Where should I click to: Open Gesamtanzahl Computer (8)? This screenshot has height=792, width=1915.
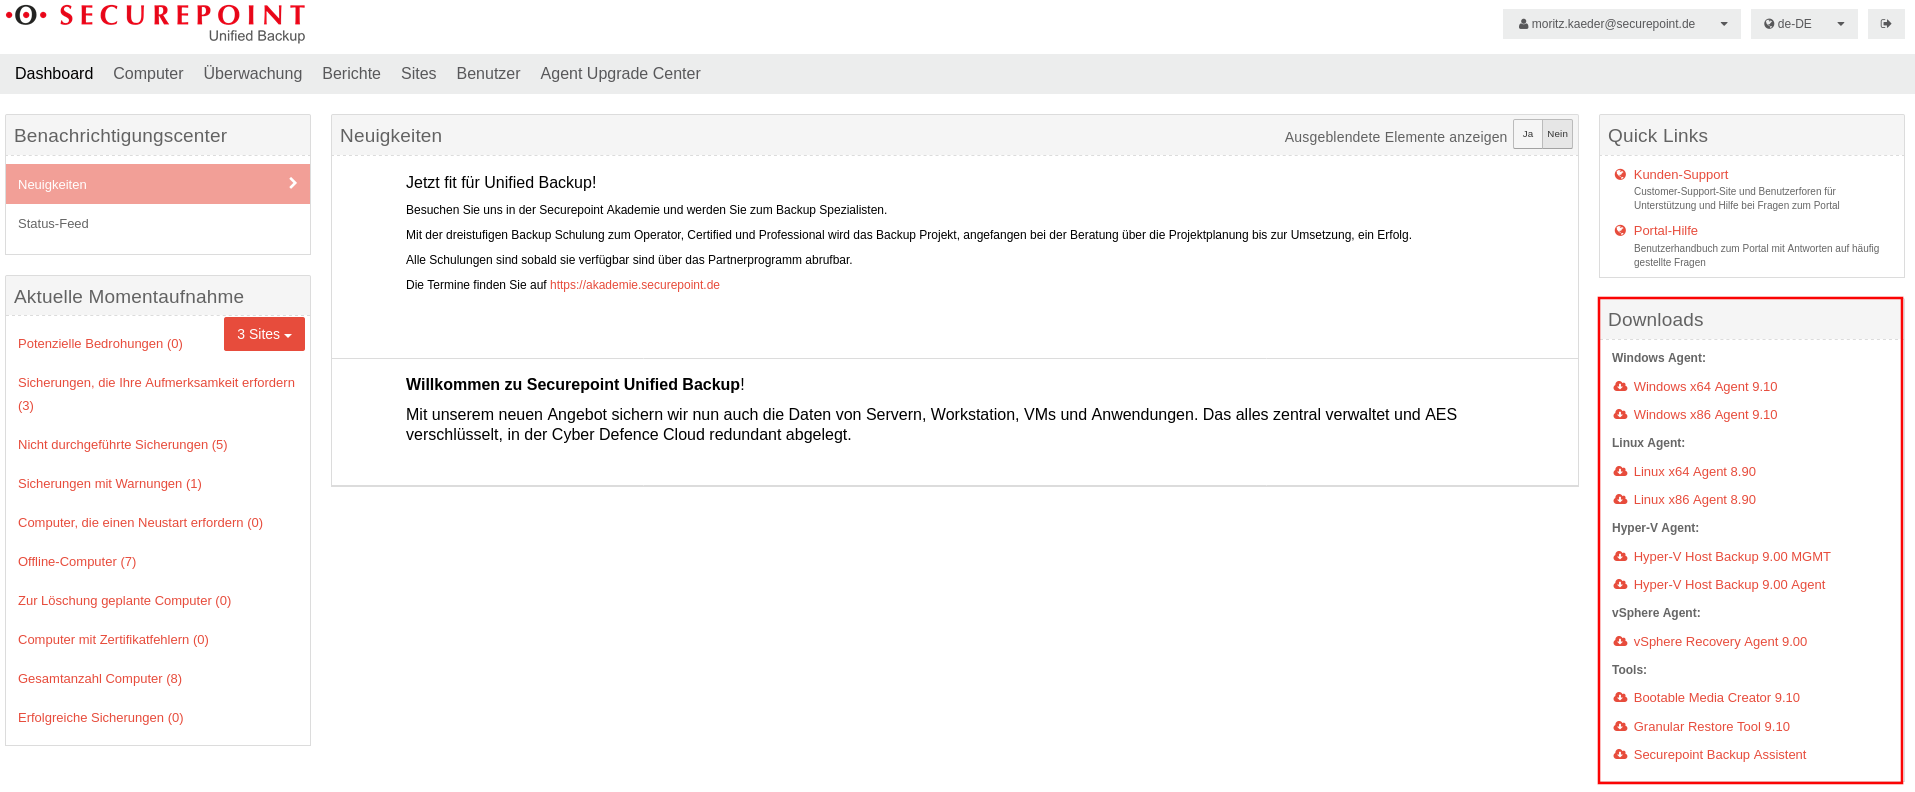click(100, 678)
